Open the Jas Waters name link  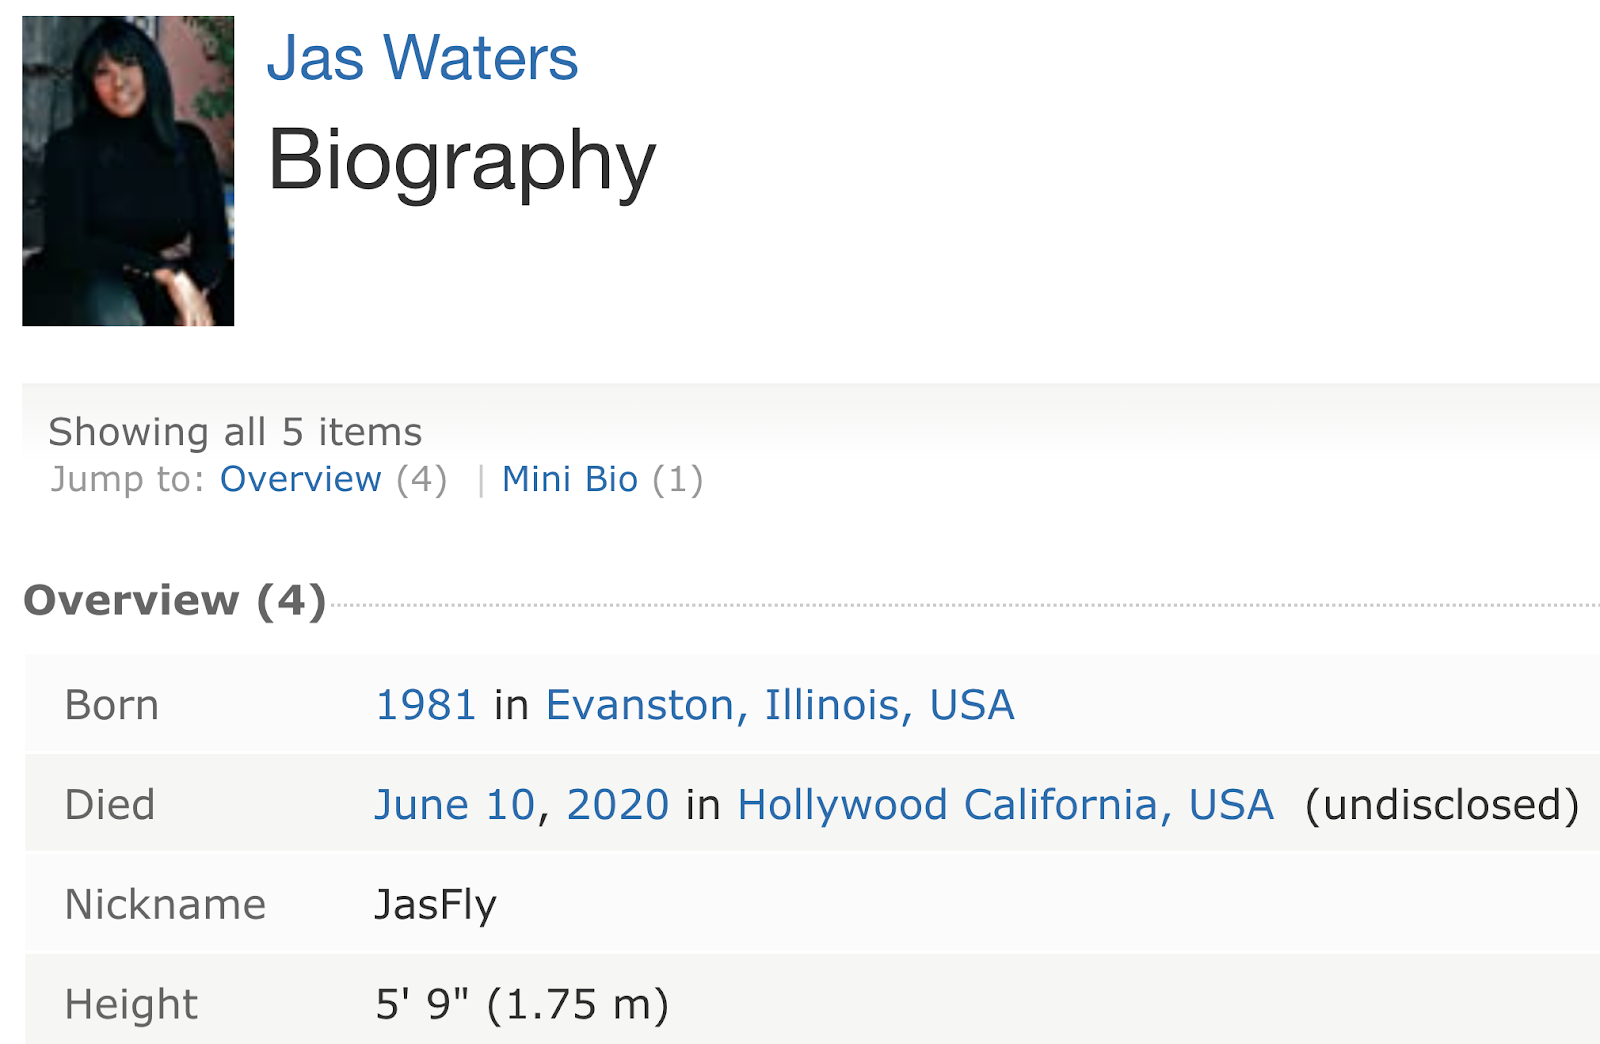click(x=422, y=58)
